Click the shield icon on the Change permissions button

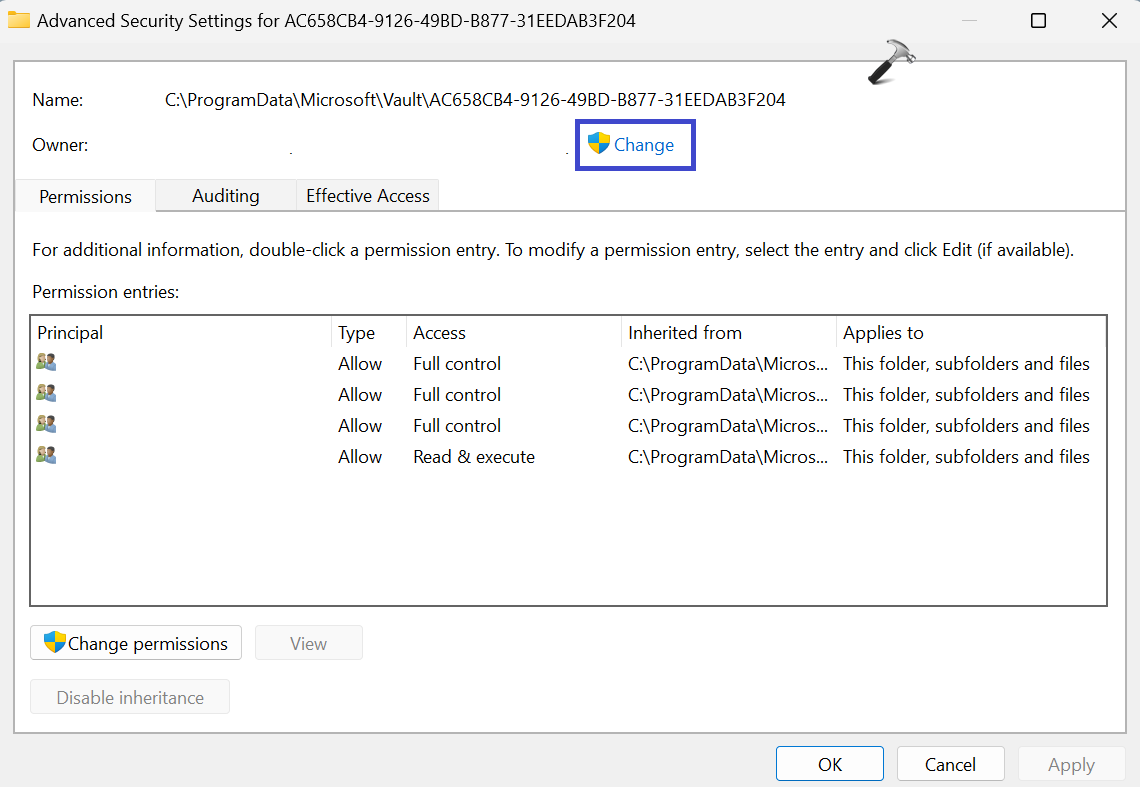click(x=55, y=643)
